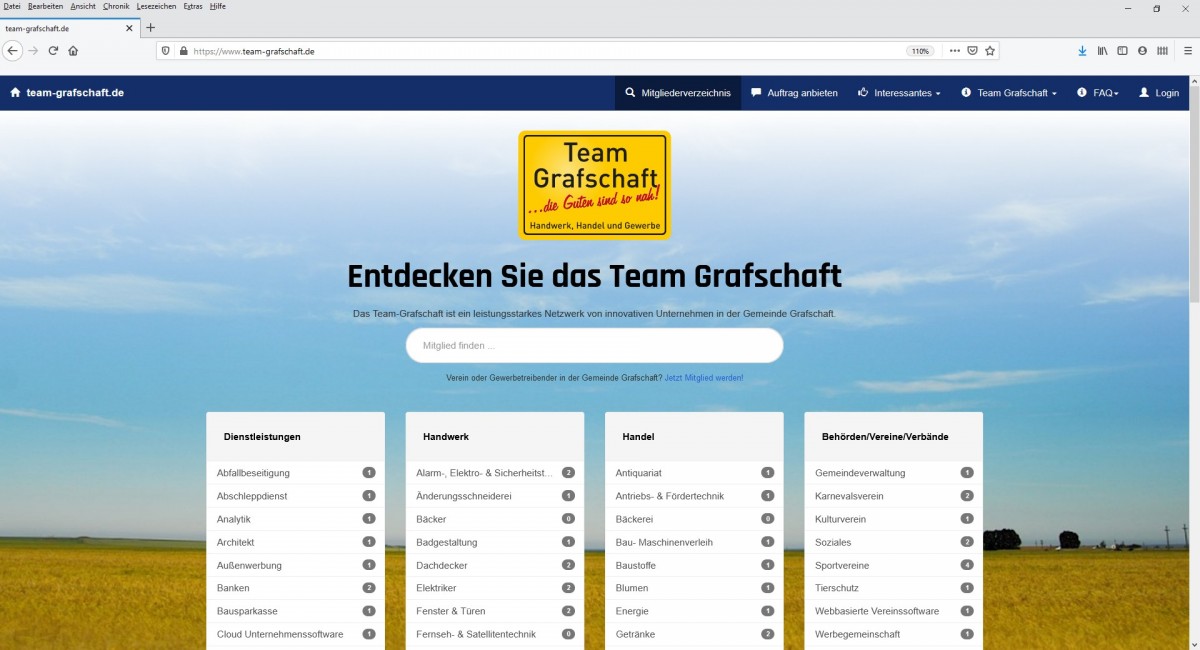Click the team-grafschaft.de home brand link
Image resolution: width=1200 pixels, height=650 pixels.
tap(67, 93)
